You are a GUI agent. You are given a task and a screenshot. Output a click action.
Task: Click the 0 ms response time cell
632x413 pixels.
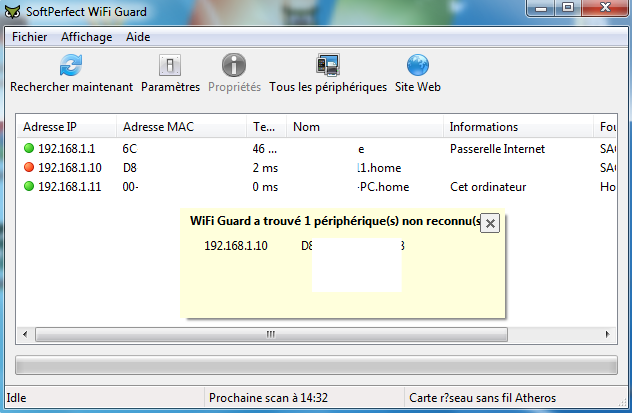265,187
